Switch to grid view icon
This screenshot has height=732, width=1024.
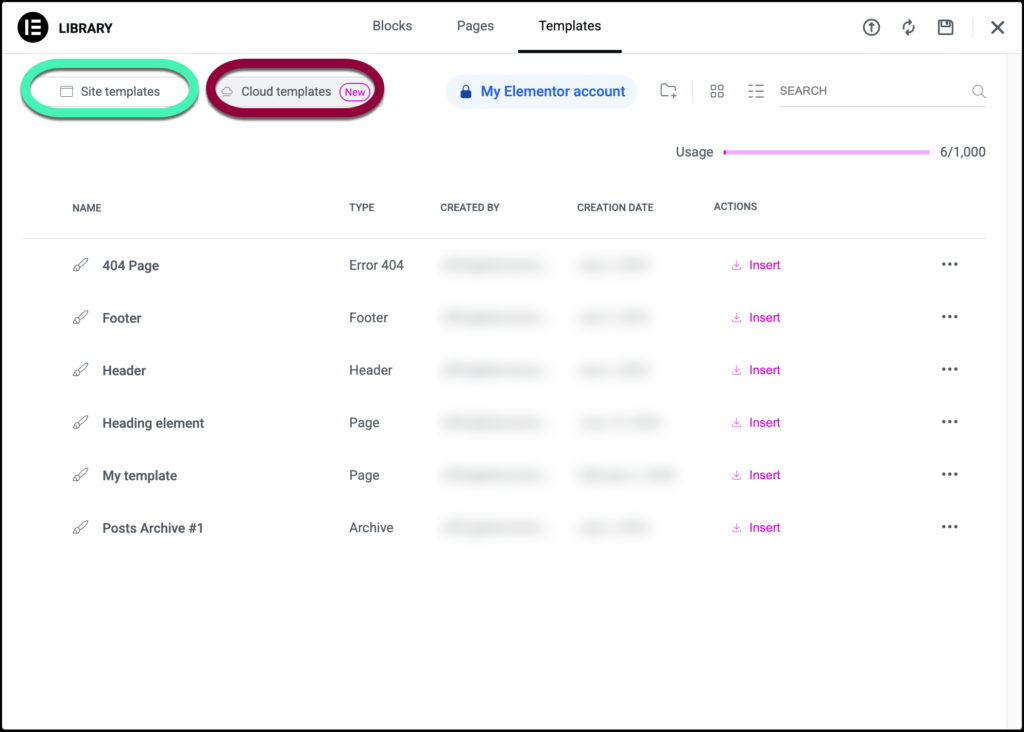pos(717,91)
